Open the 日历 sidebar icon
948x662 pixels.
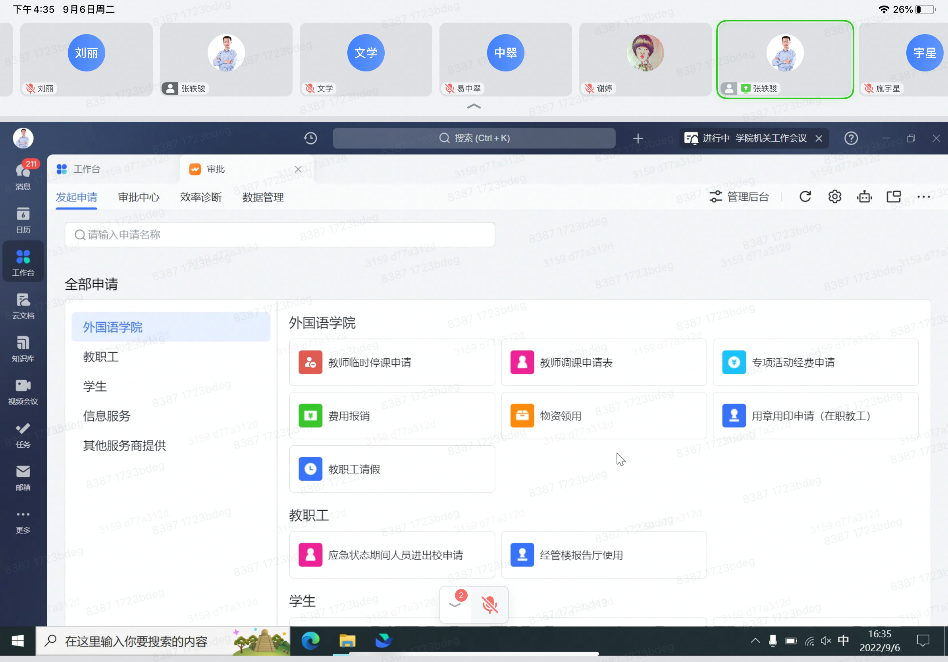point(22,222)
